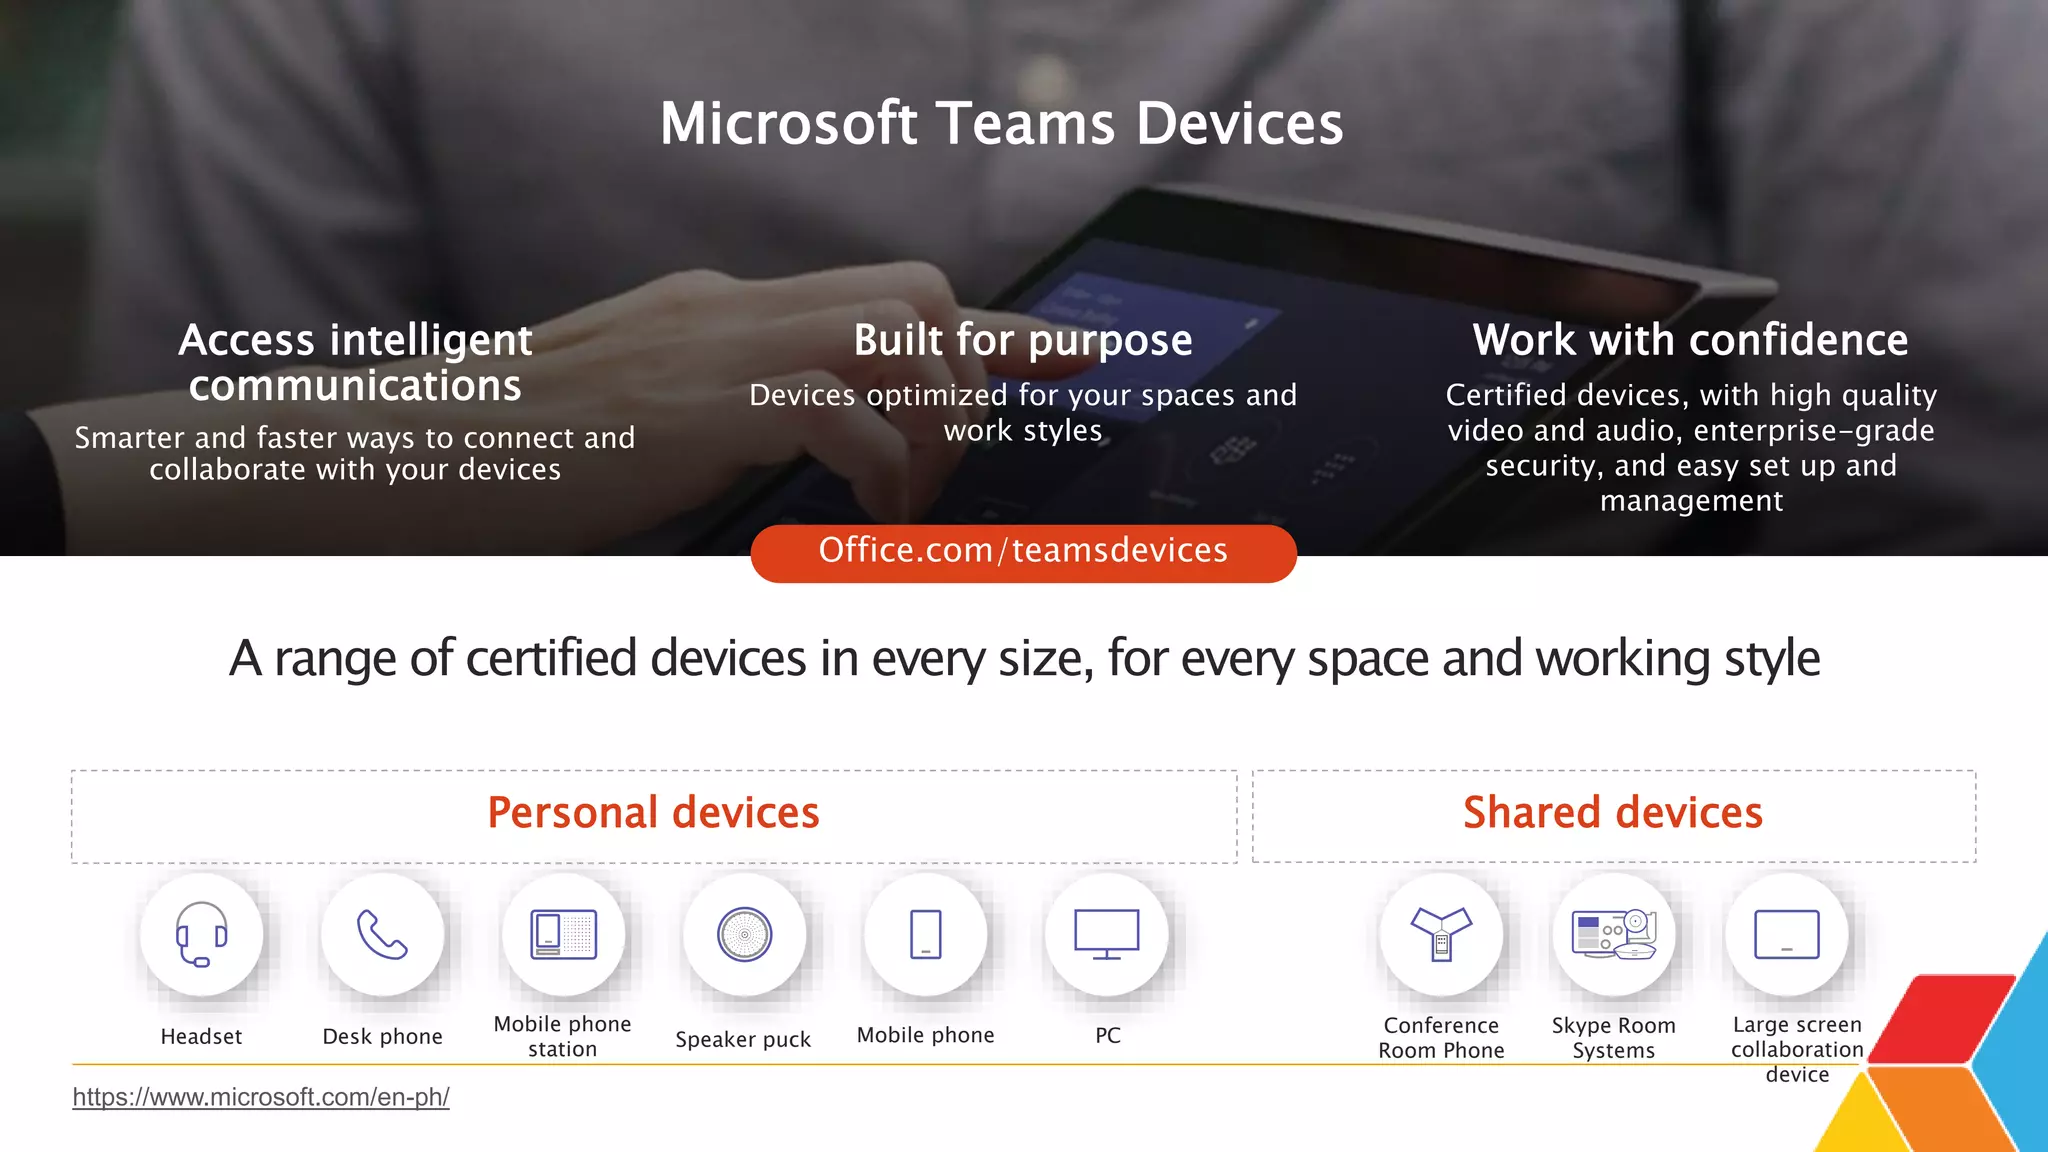The image size is (2048, 1152).
Task: Click the Shared devices heading
Action: tap(1613, 813)
